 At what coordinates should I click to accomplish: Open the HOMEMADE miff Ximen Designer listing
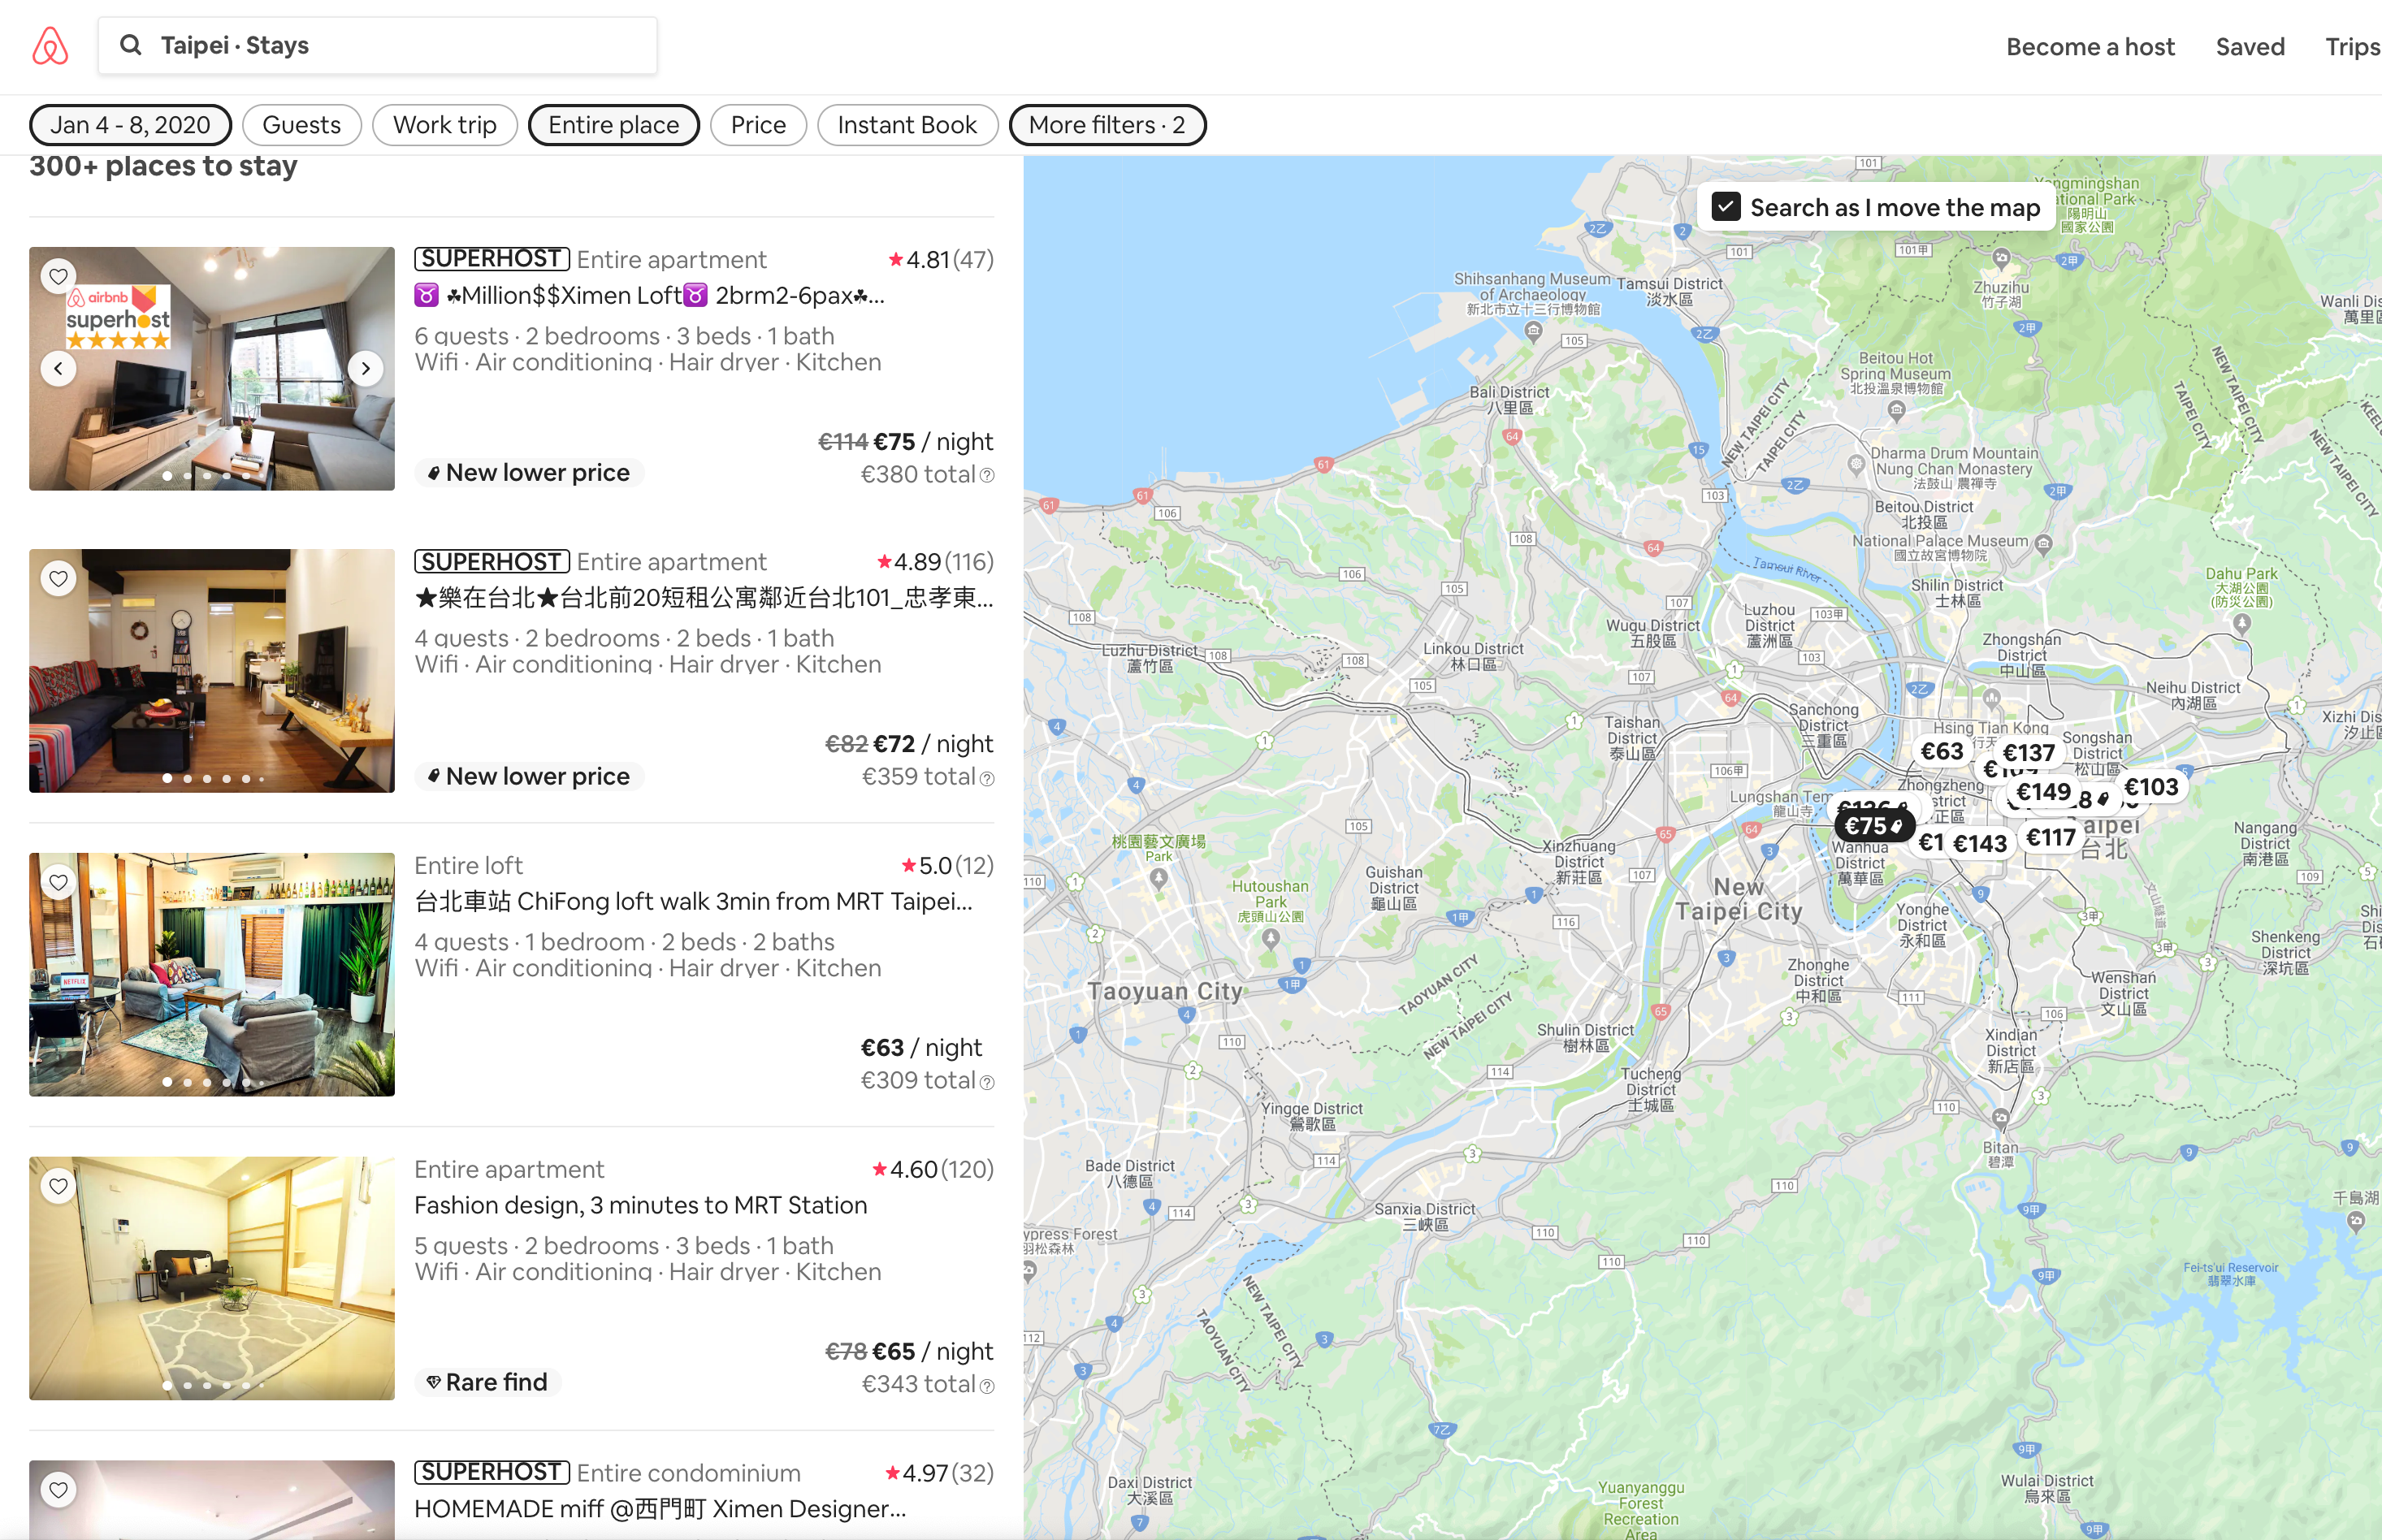point(660,1508)
